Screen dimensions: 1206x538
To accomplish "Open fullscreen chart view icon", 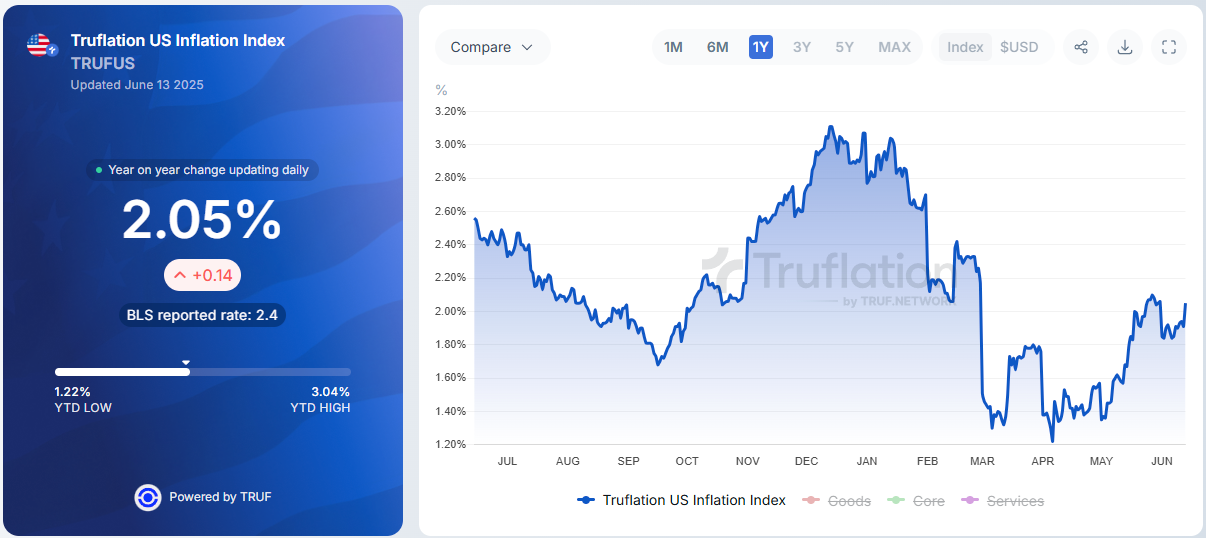I will click(x=1169, y=47).
